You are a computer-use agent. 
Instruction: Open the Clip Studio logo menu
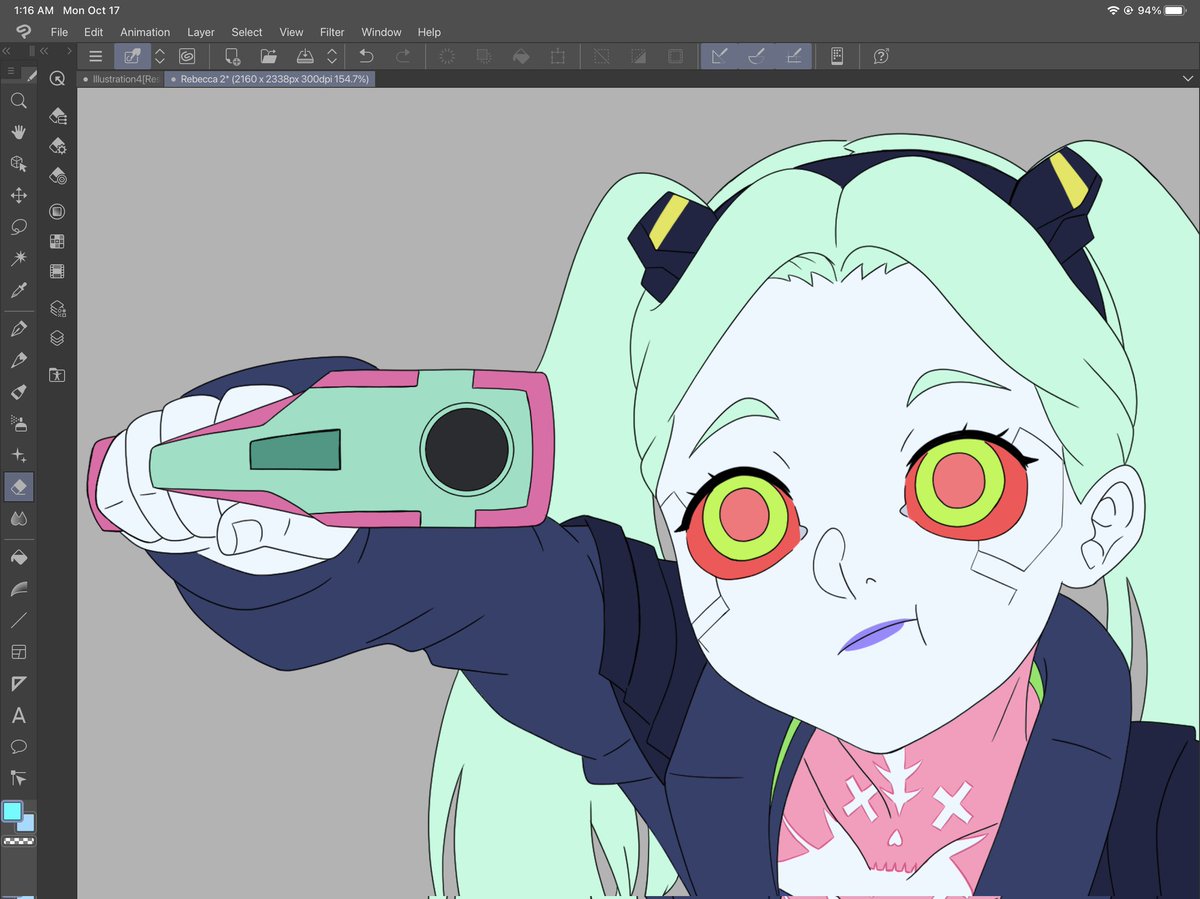(23, 32)
